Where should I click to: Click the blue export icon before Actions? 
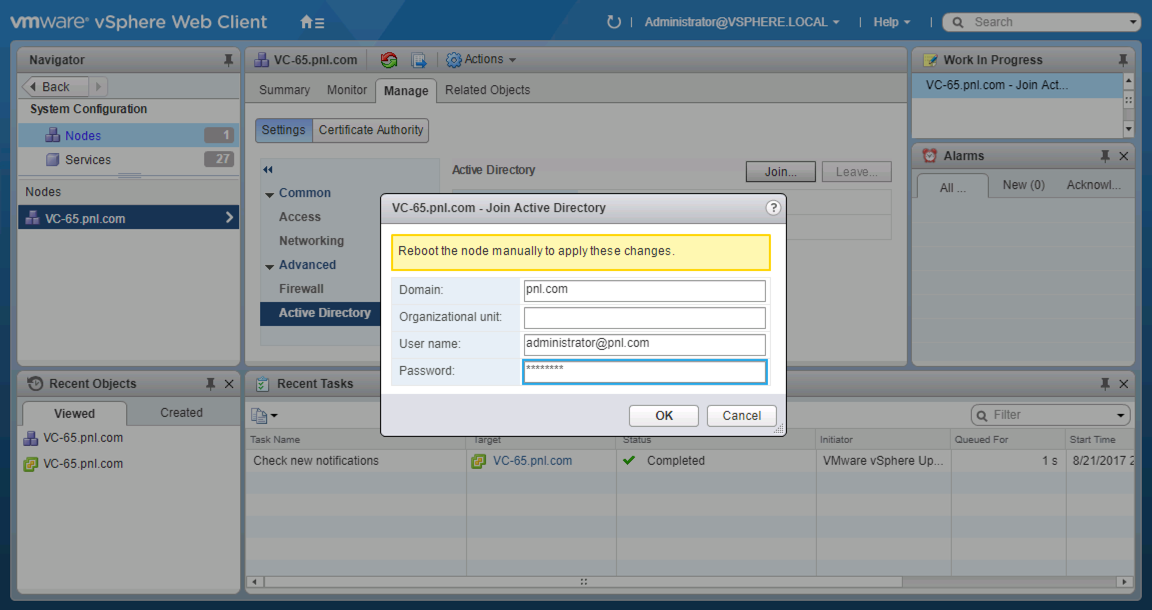click(419, 60)
